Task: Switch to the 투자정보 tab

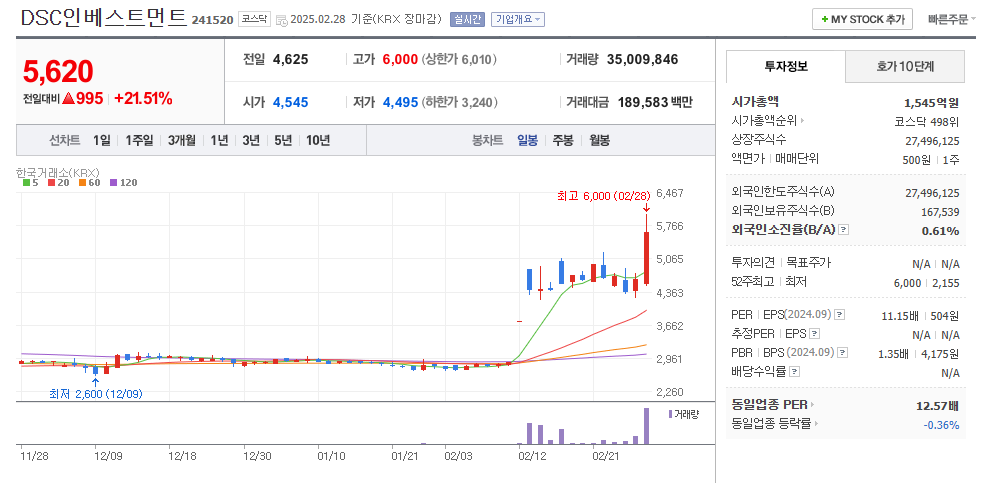Action: [x=786, y=66]
